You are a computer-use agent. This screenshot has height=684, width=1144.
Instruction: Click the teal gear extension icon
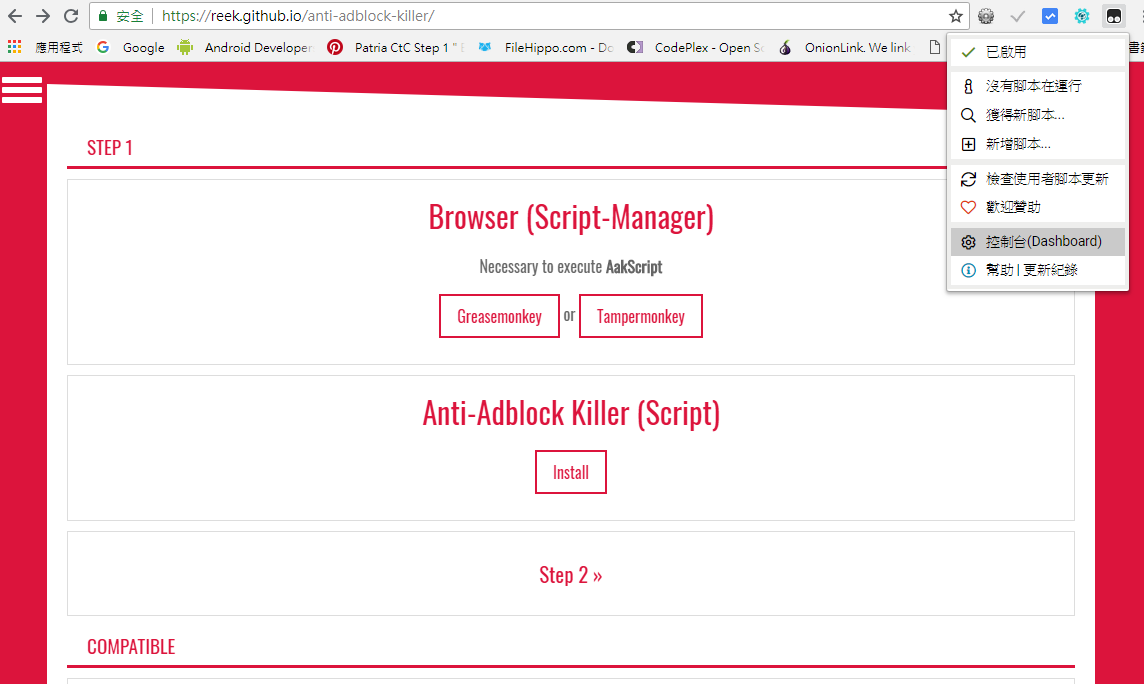1082,16
